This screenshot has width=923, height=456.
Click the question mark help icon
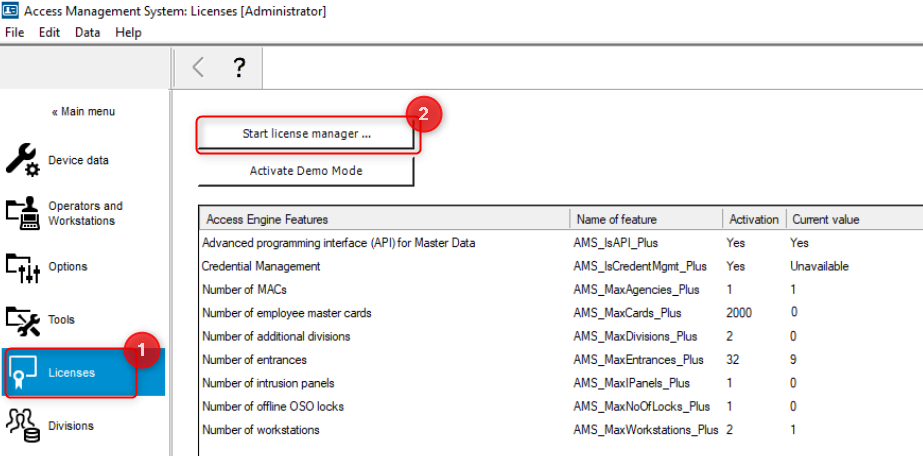[239, 67]
